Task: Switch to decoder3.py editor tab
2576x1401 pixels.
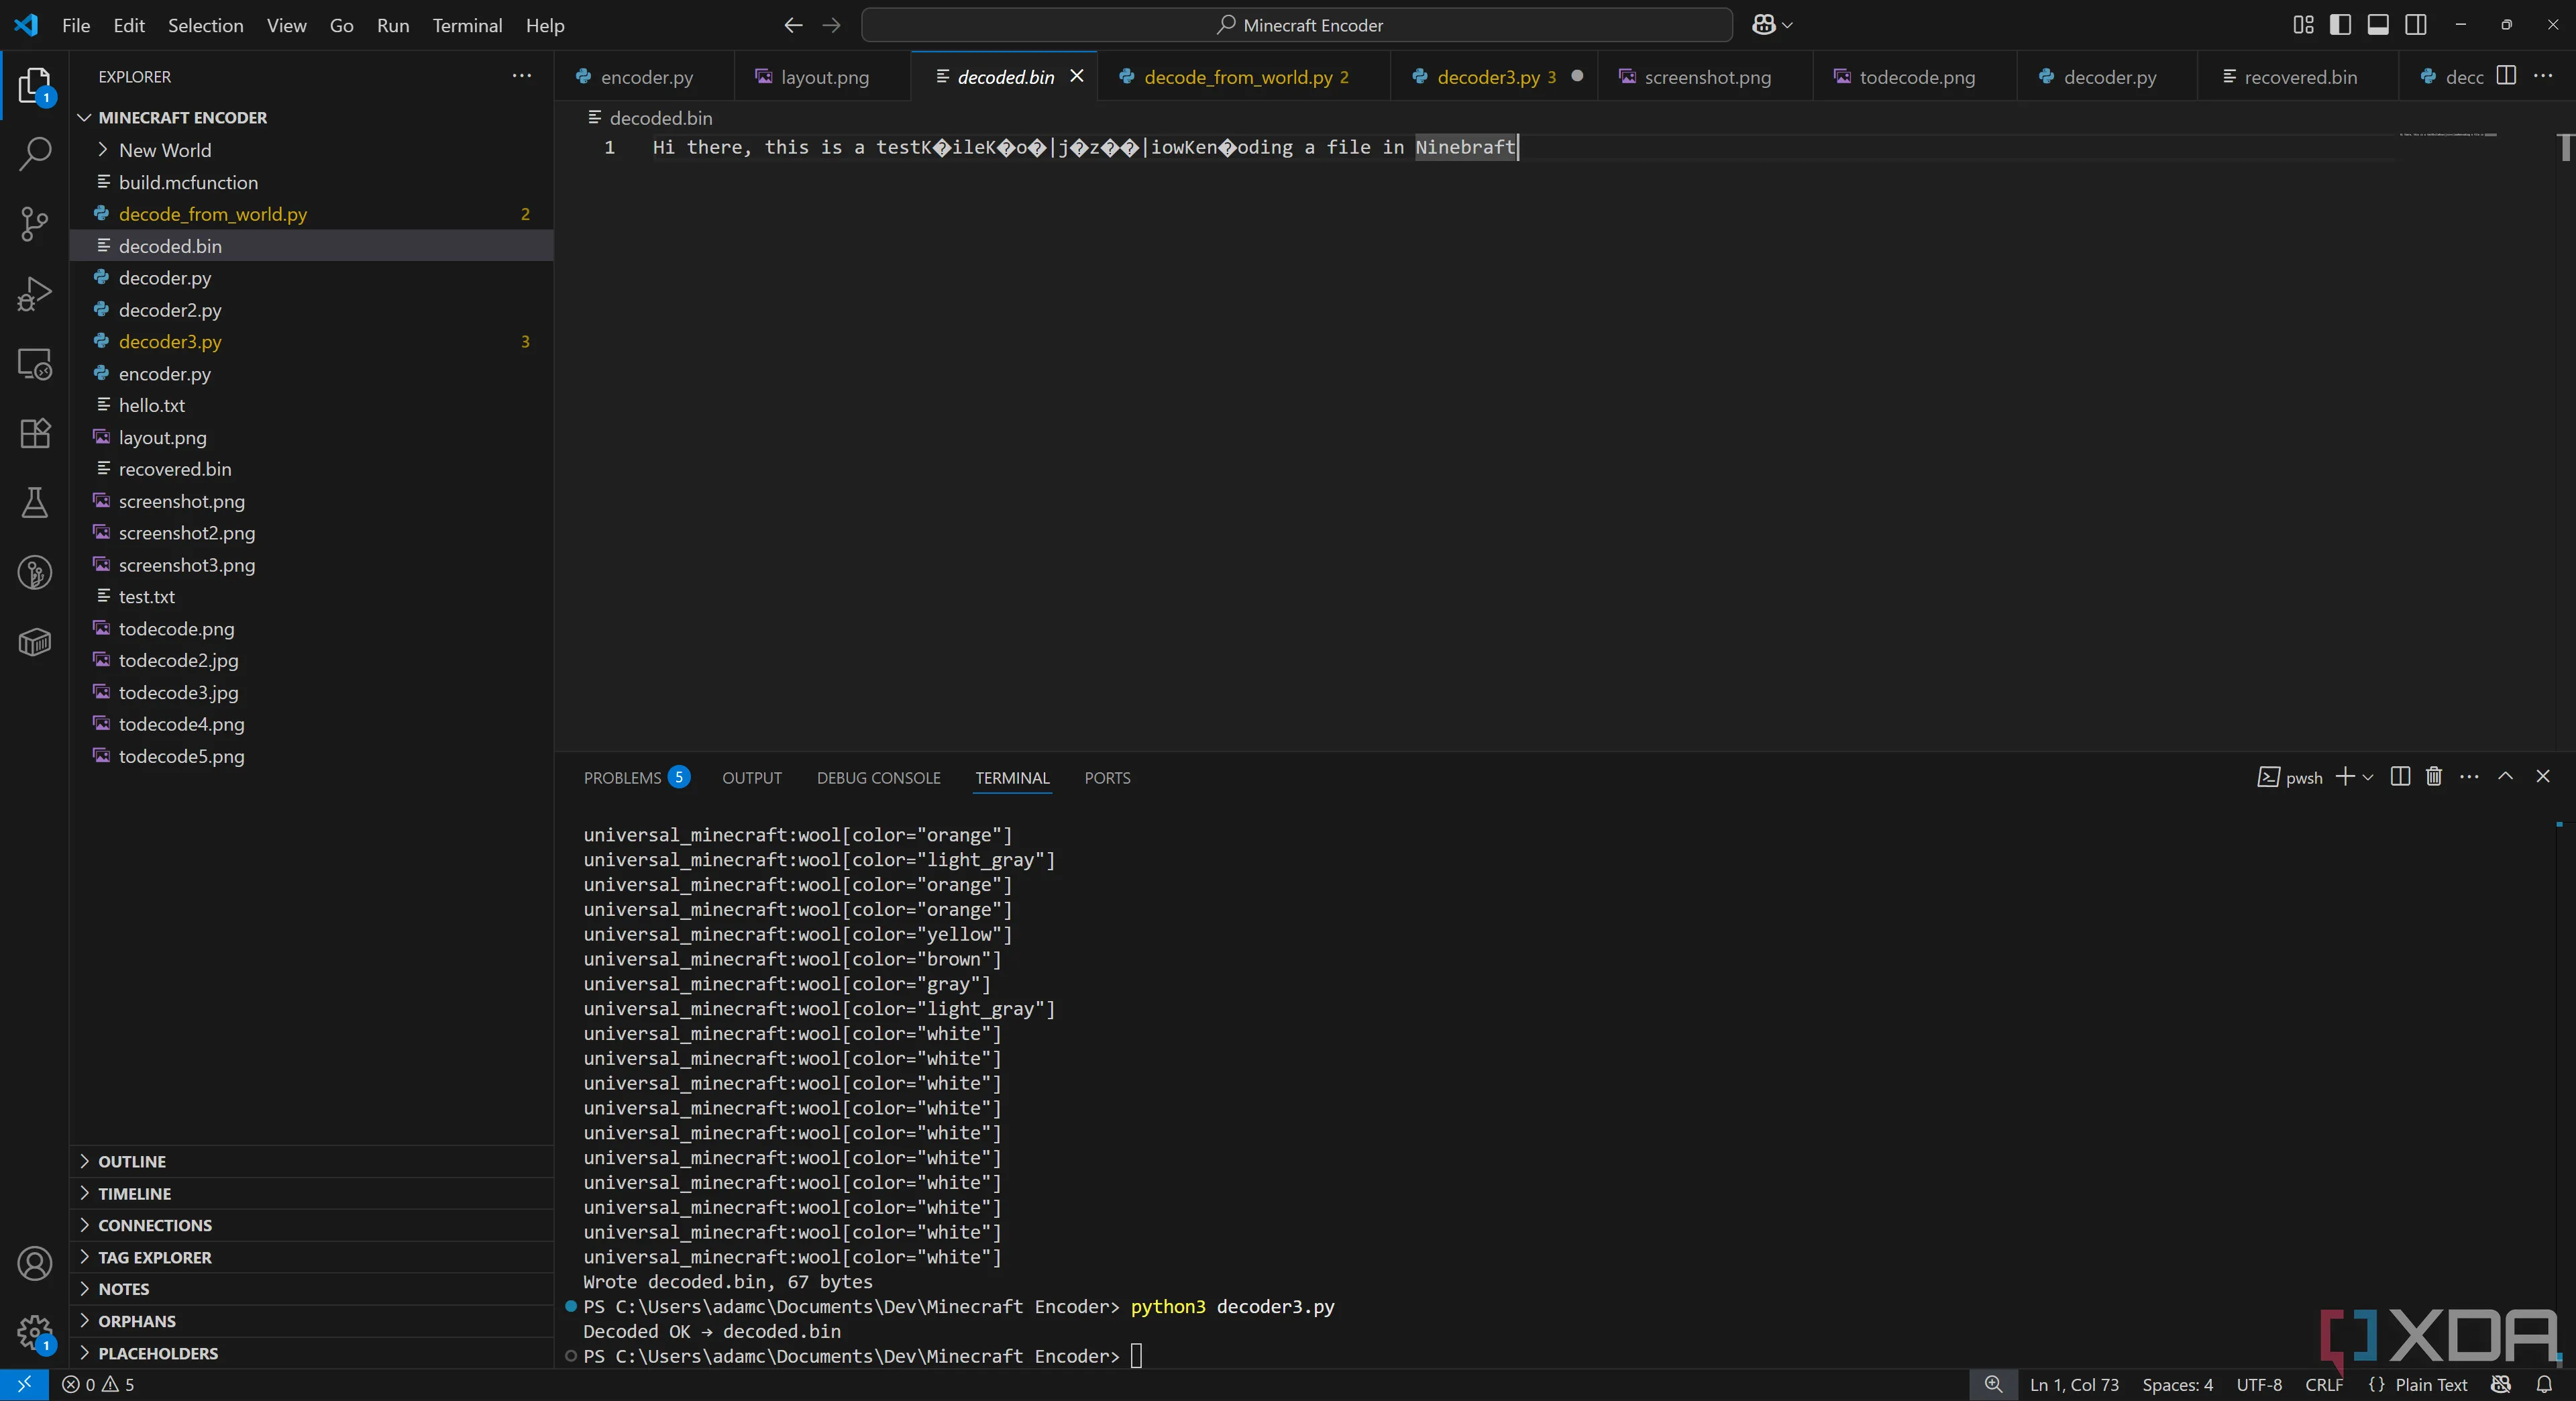Action: click(x=1494, y=77)
